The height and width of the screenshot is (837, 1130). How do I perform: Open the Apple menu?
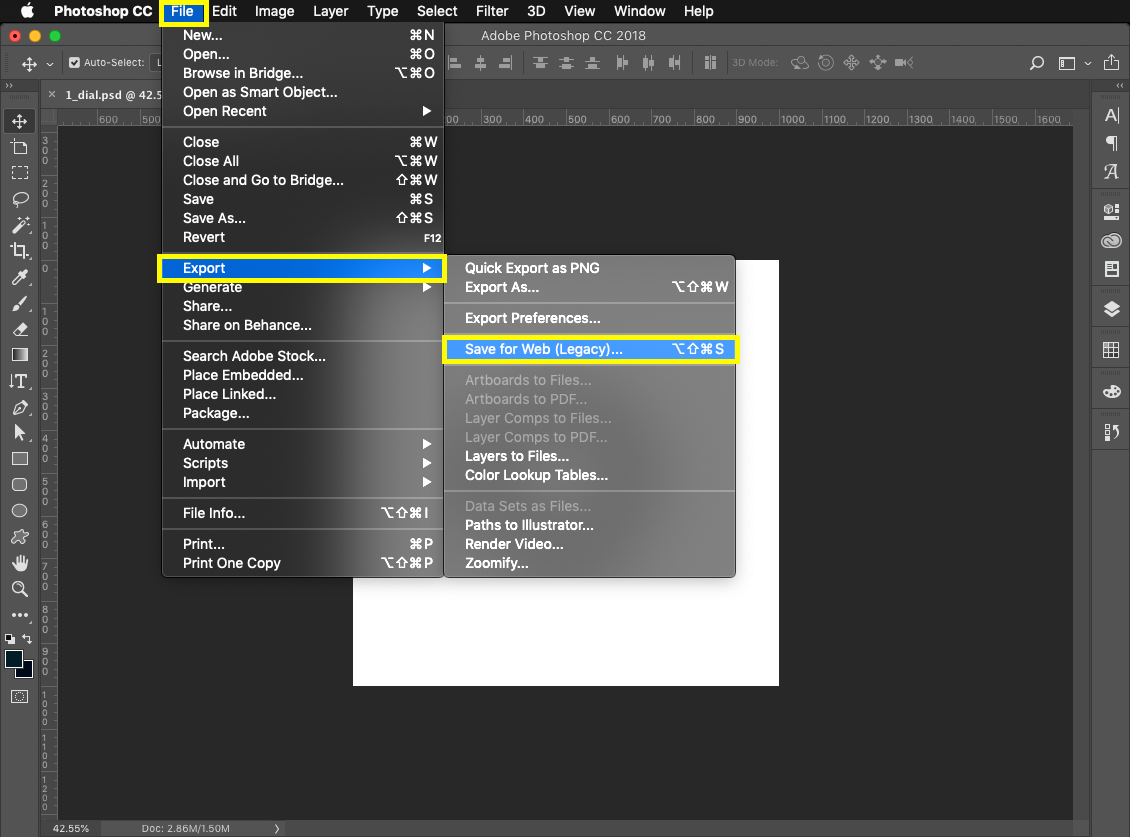pyautogui.click(x=27, y=11)
